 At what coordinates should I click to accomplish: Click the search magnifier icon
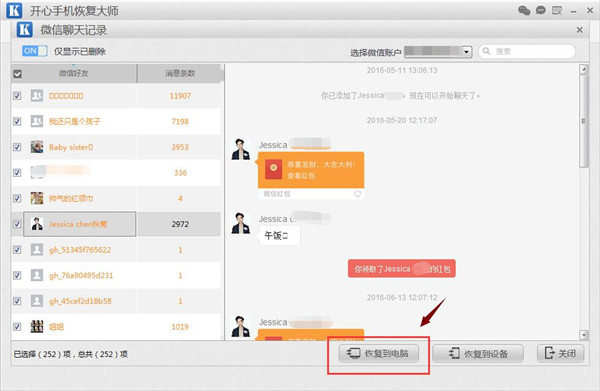coord(486,51)
